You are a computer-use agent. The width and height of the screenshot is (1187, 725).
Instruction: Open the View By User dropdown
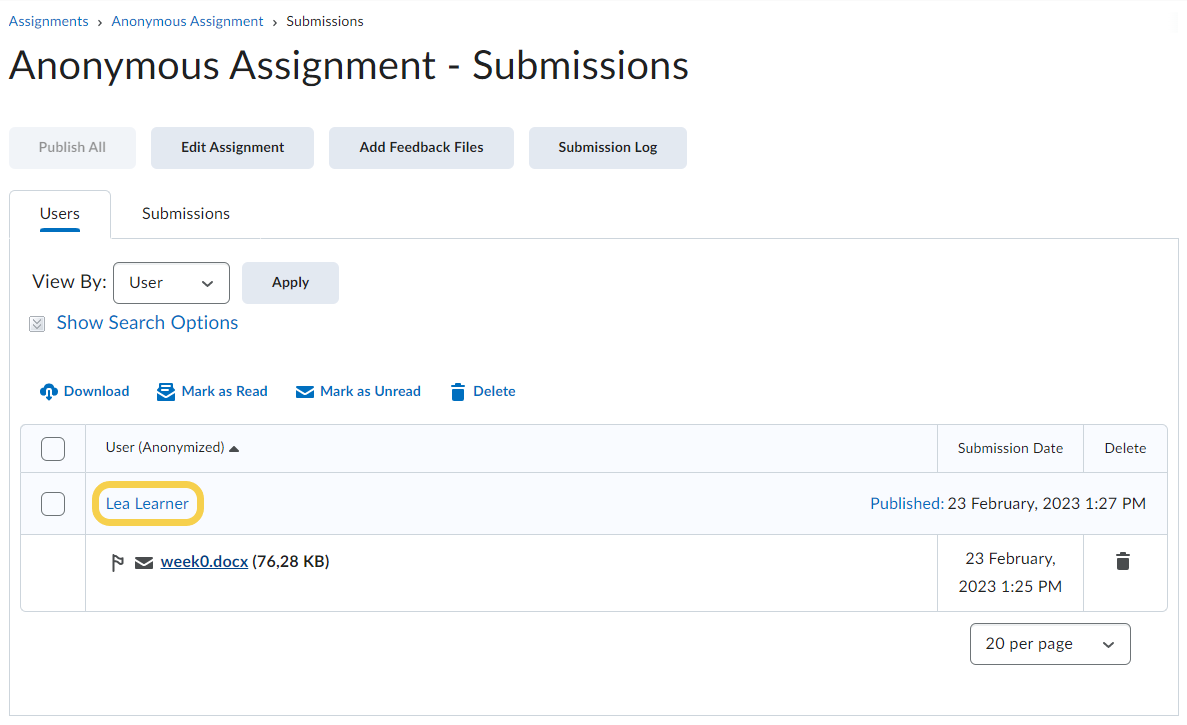pos(171,283)
